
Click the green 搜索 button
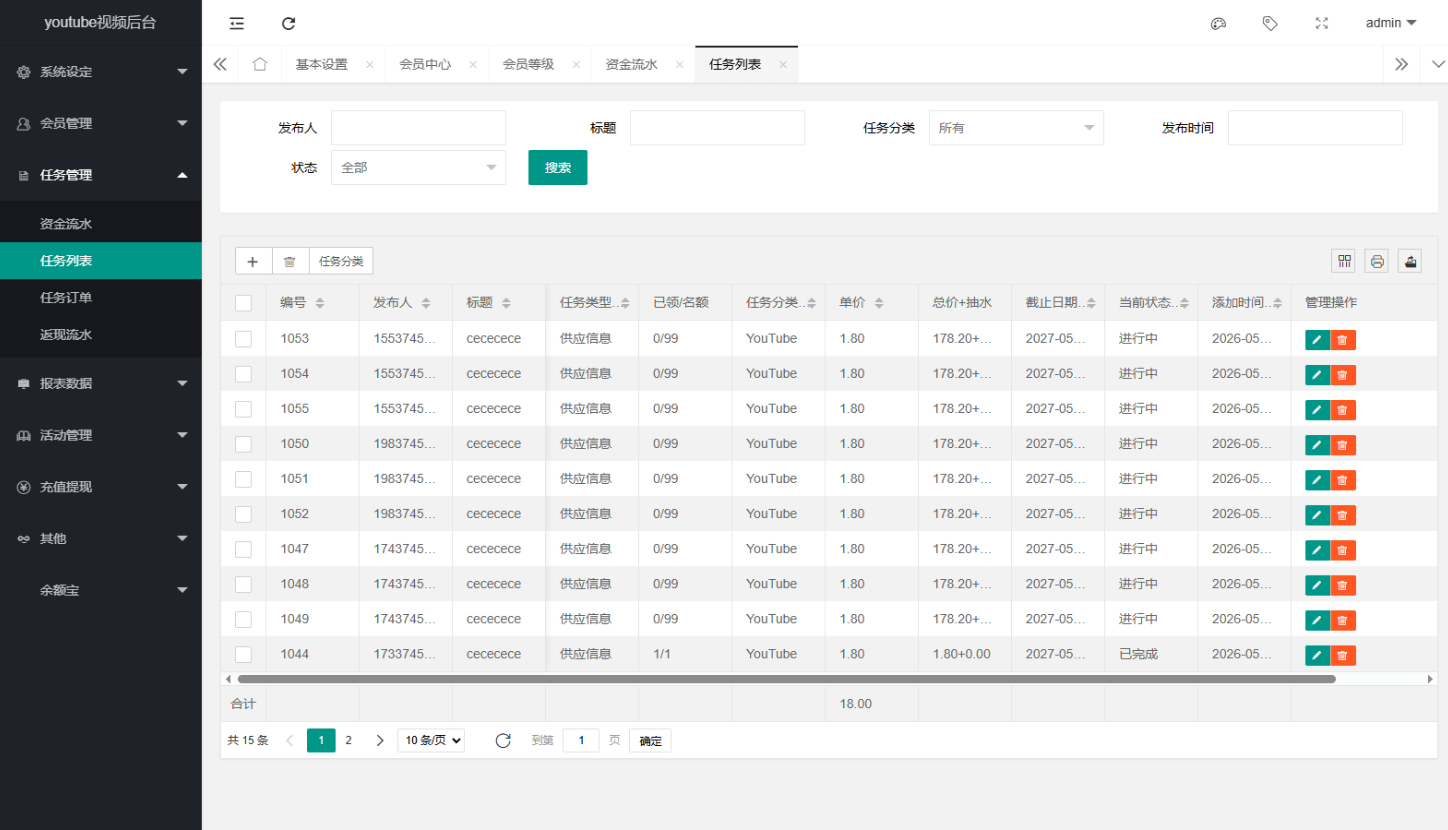558,168
